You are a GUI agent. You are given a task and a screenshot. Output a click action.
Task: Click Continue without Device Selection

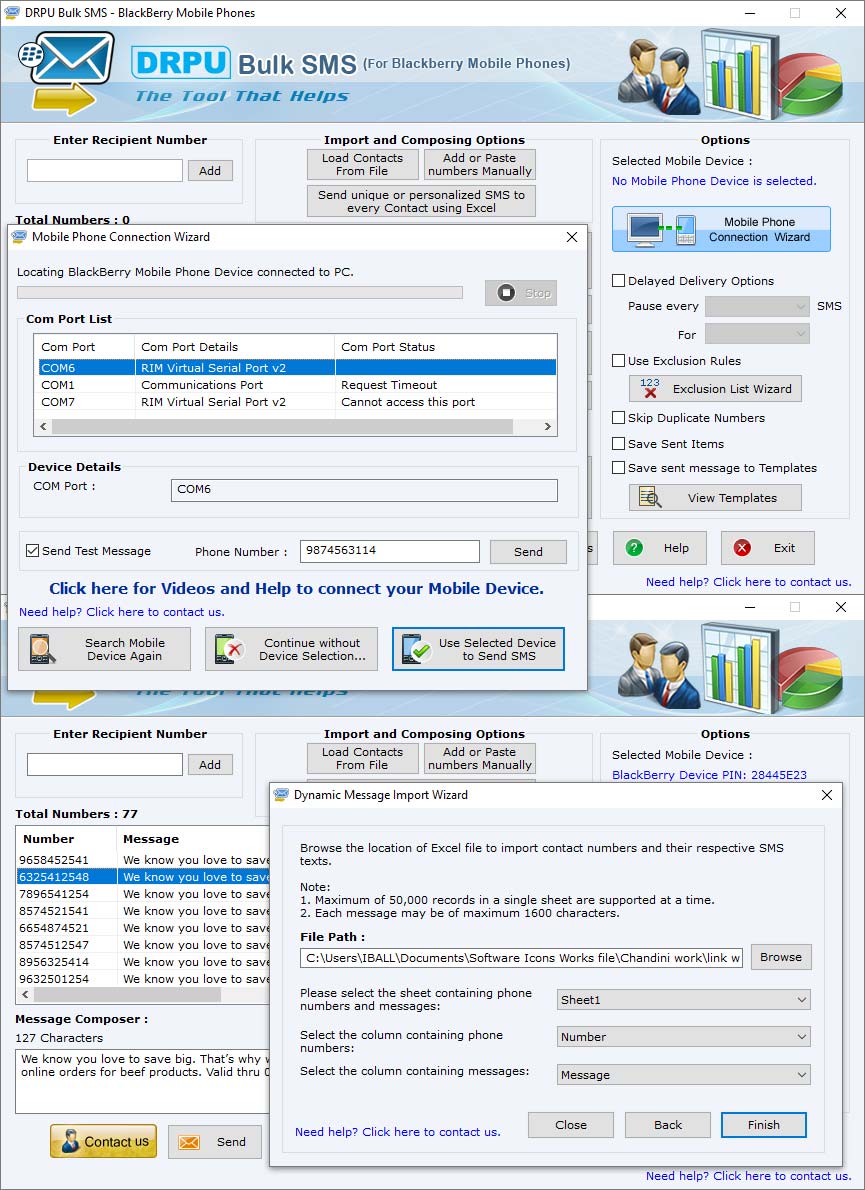291,648
